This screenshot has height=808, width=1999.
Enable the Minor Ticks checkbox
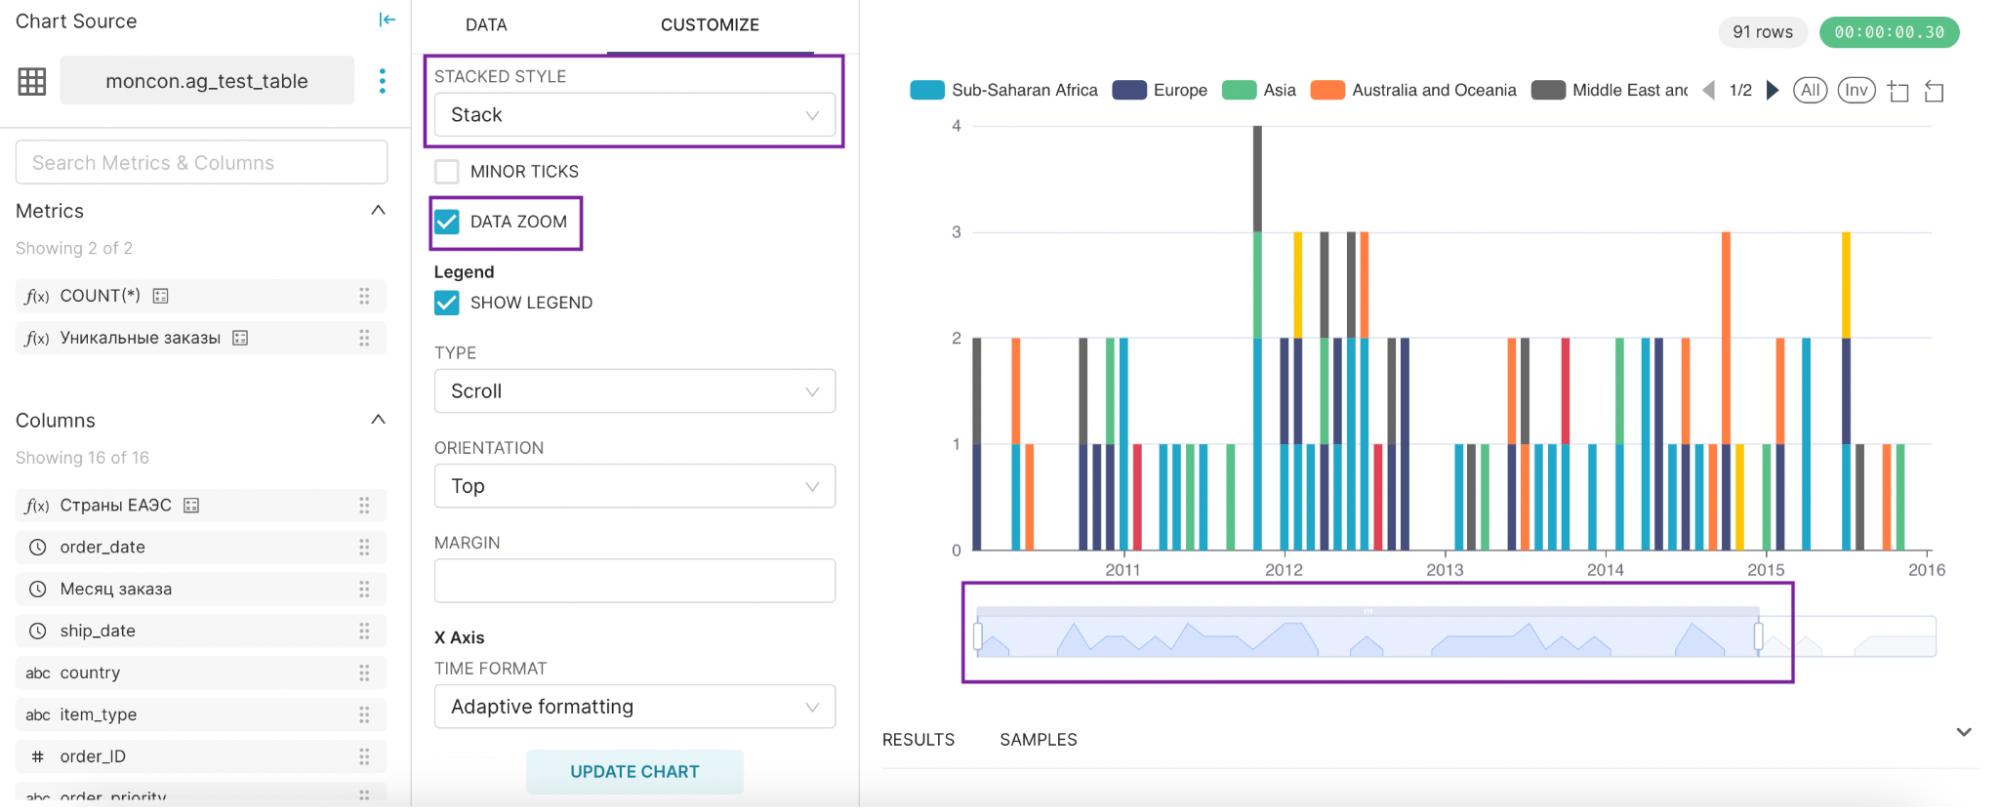pos(447,172)
